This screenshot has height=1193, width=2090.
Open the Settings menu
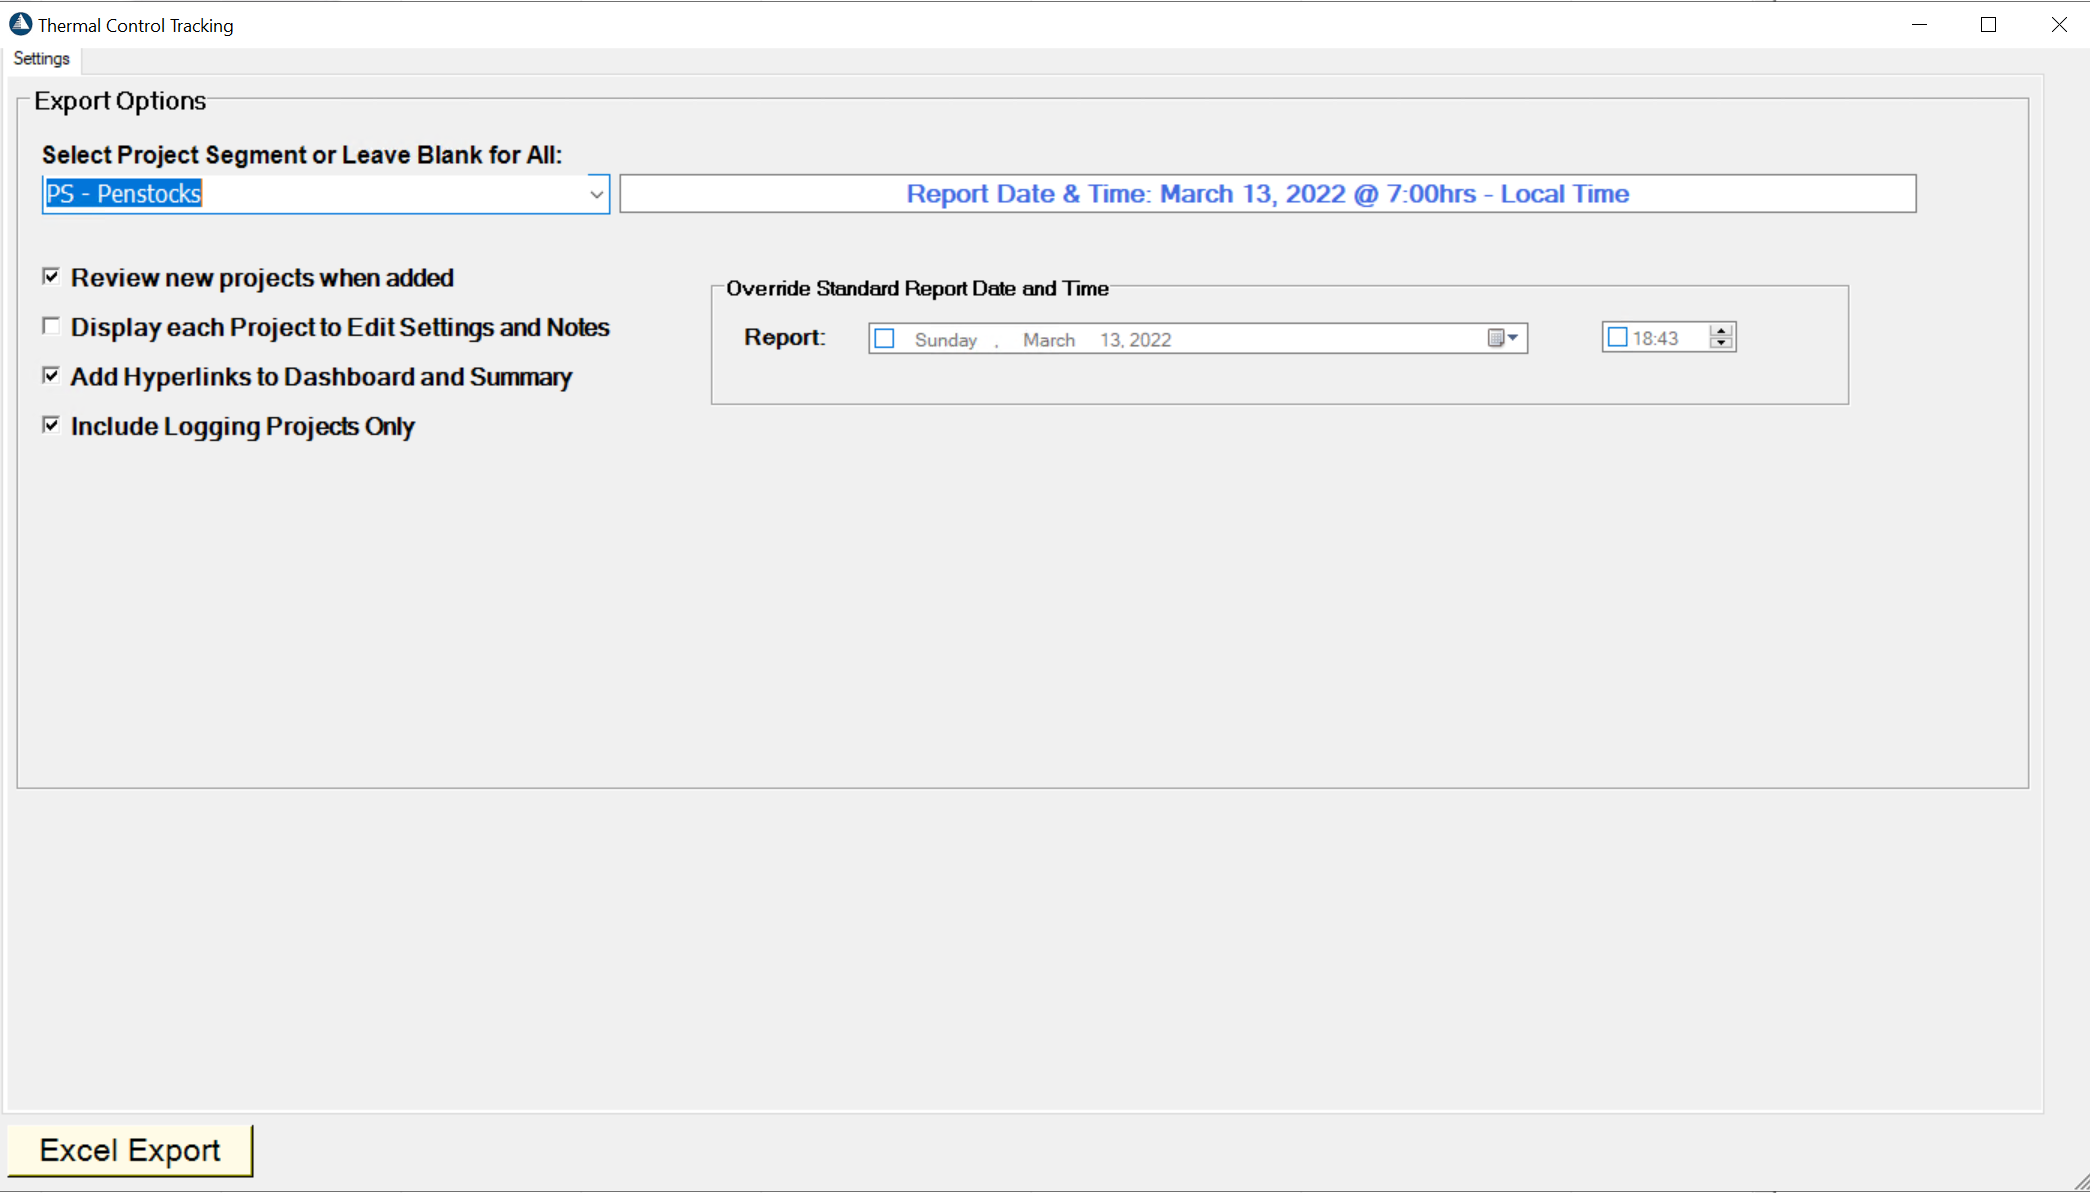coord(42,59)
